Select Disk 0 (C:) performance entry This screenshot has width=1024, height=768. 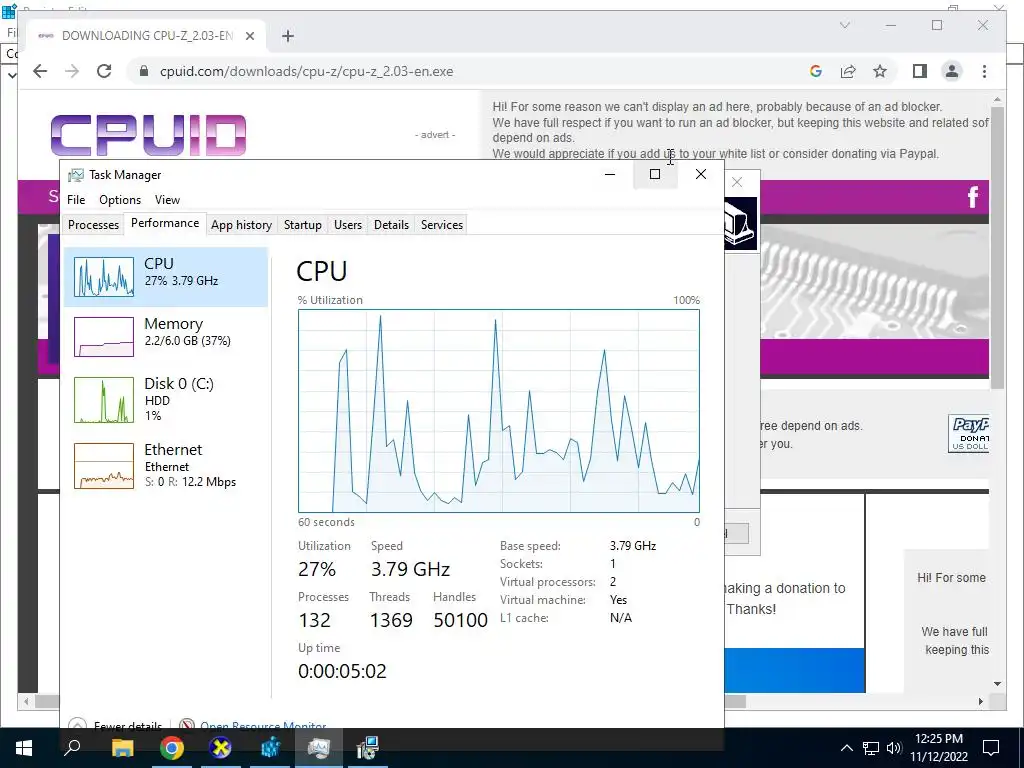coord(166,399)
